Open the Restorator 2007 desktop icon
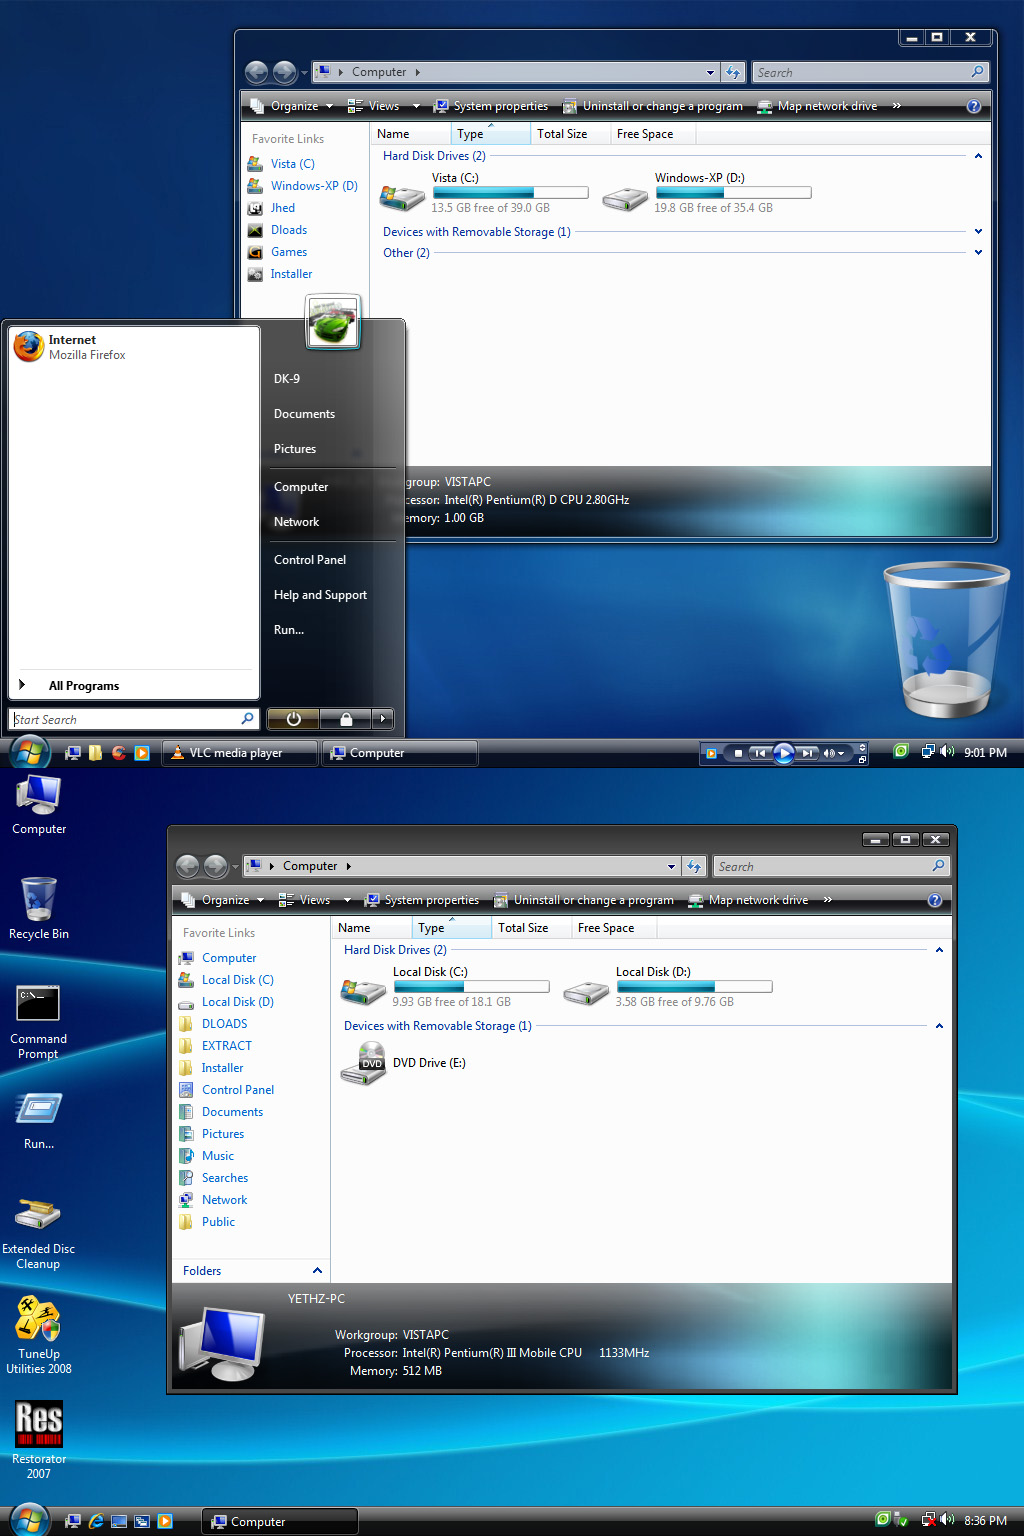 coord(38,1424)
